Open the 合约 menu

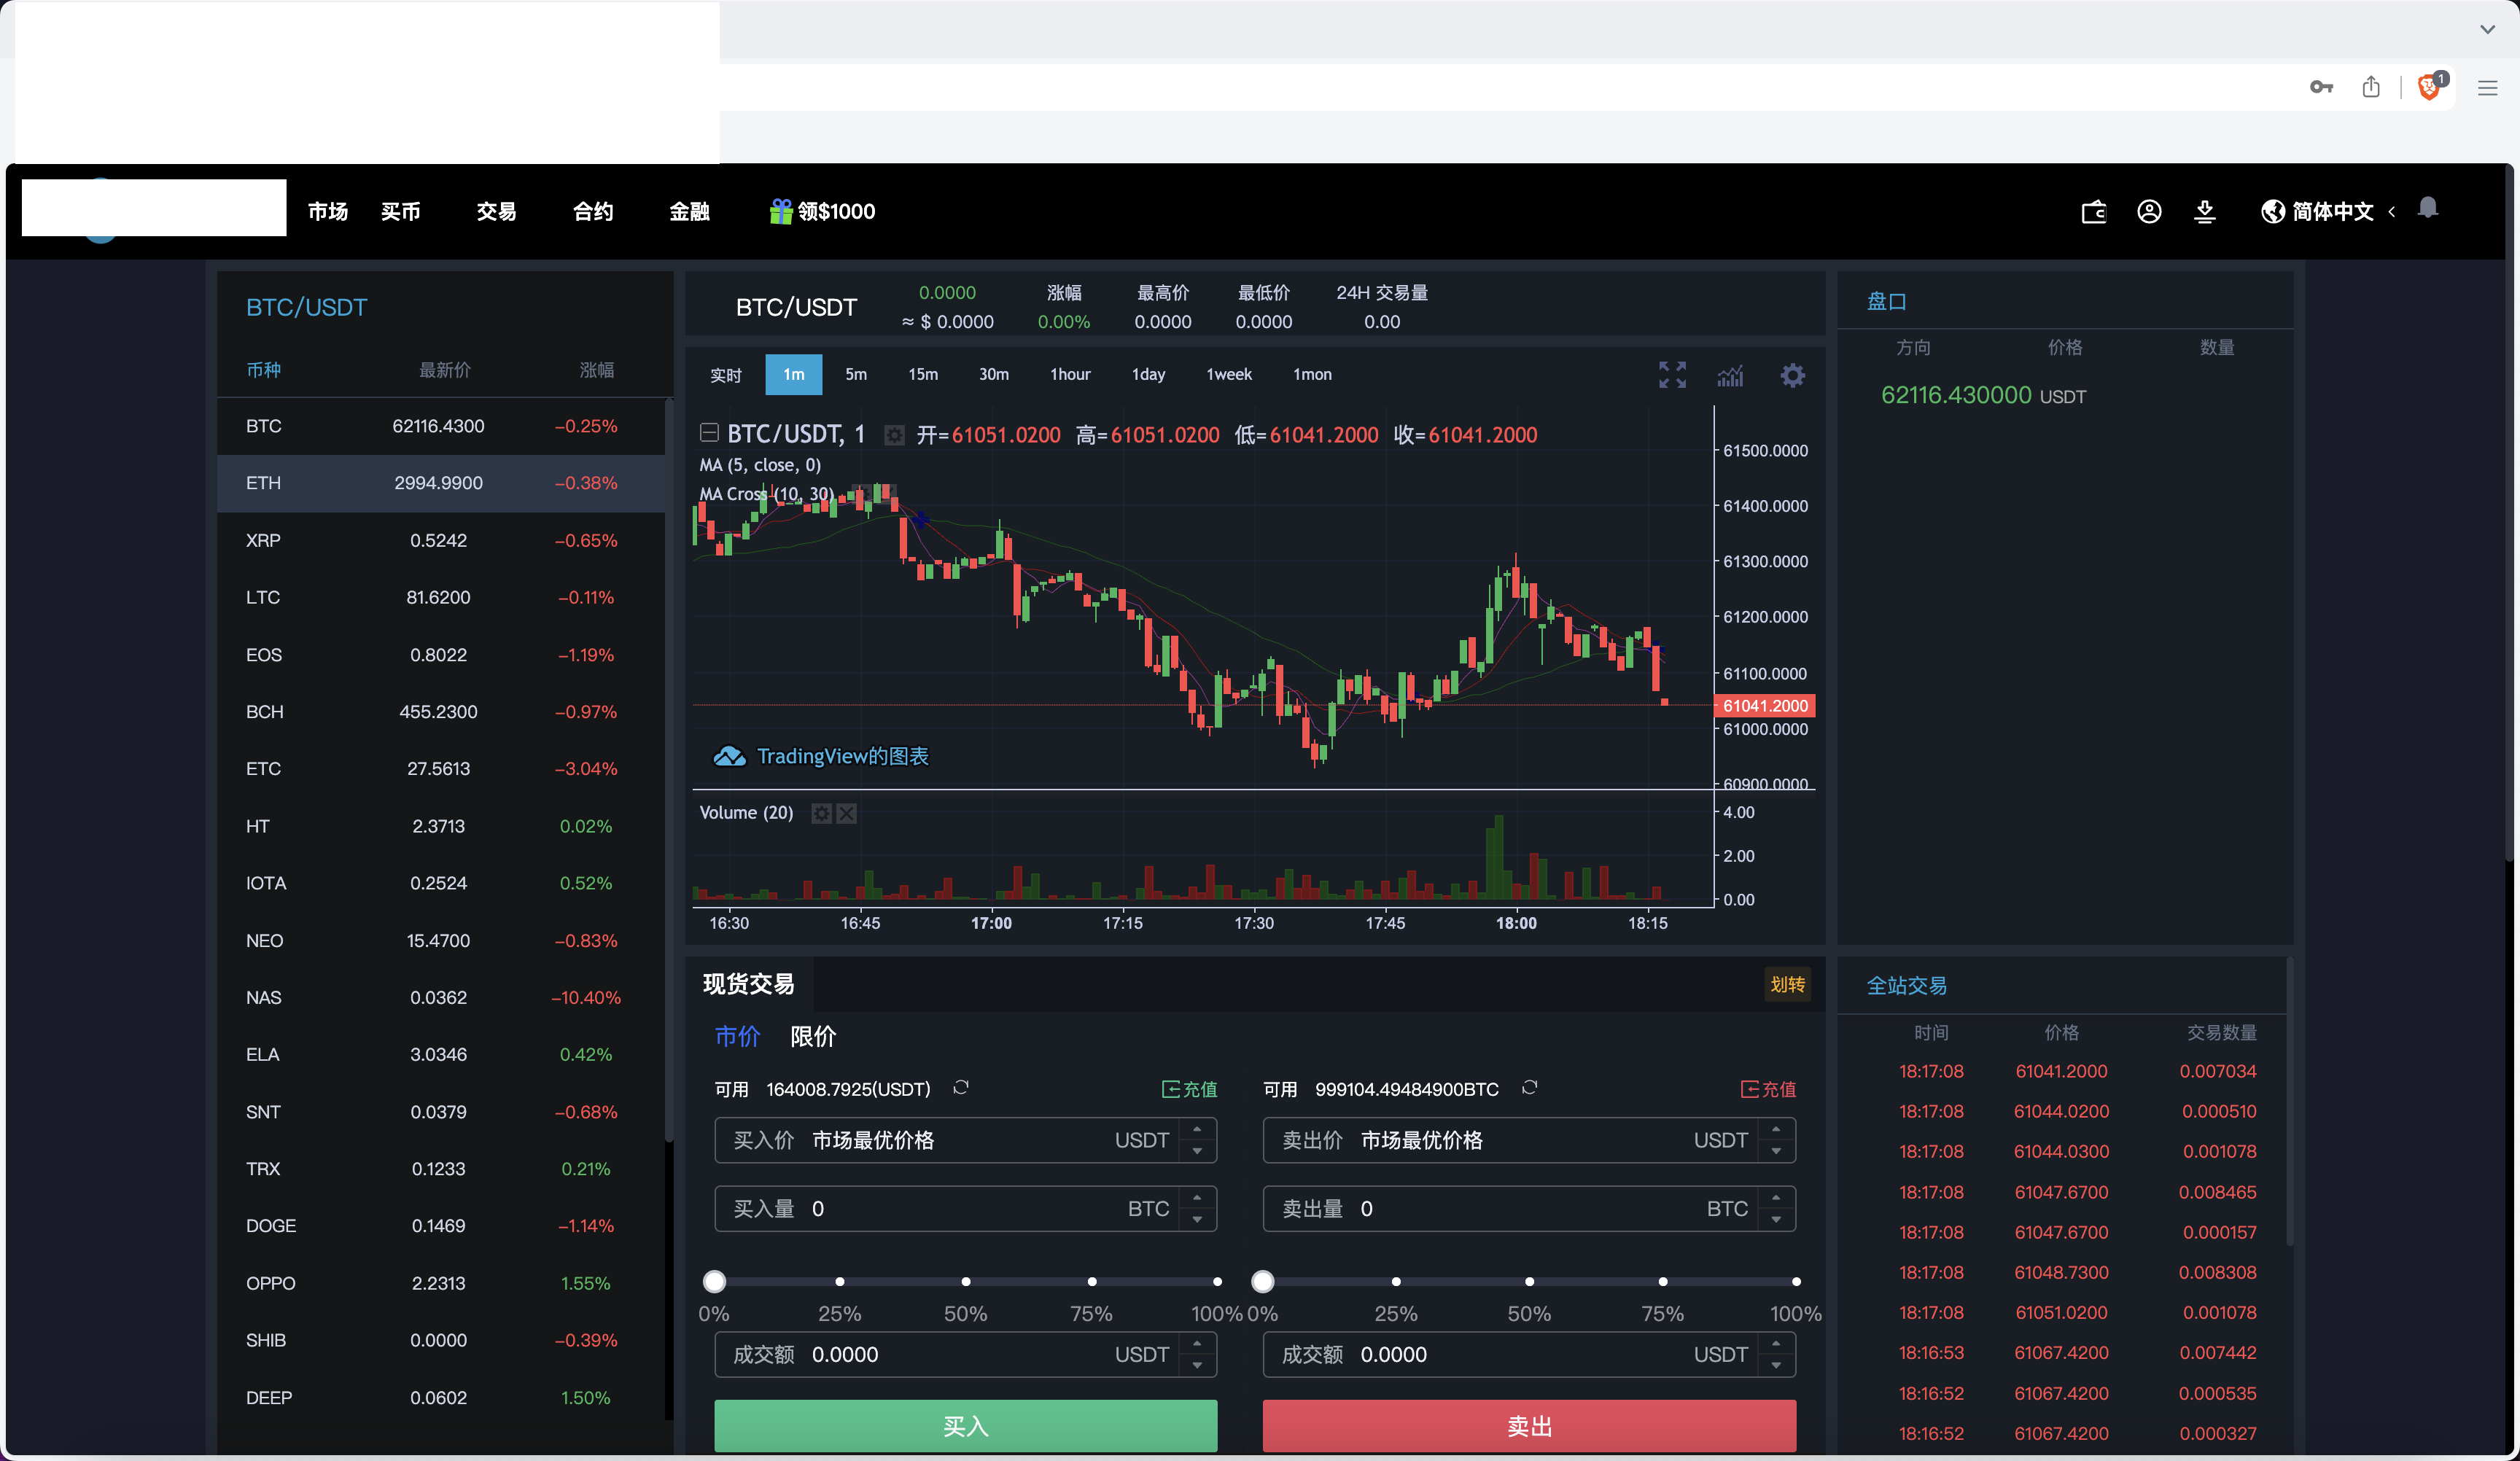point(593,212)
